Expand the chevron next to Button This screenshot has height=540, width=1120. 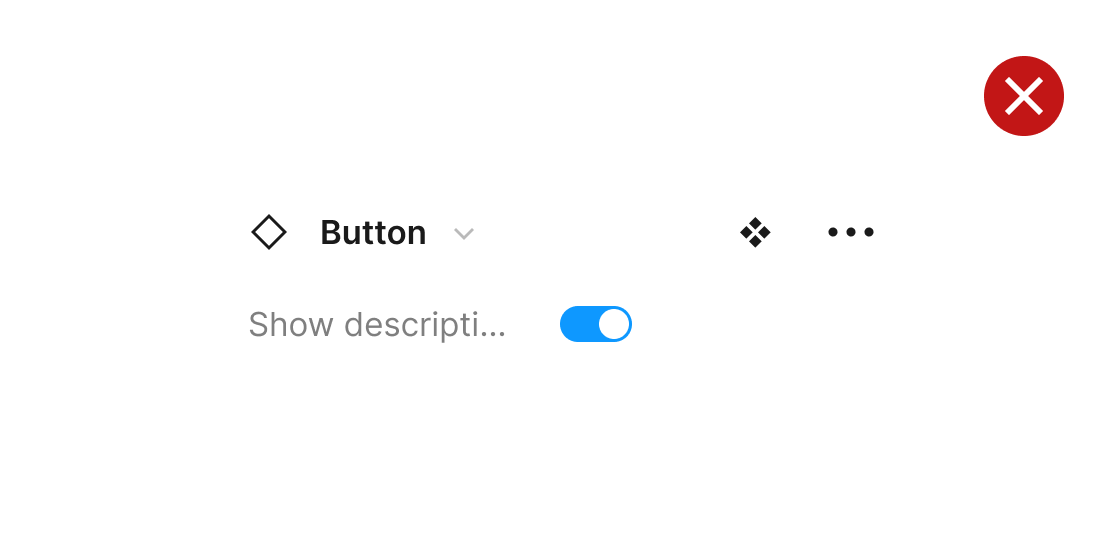tap(463, 234)
